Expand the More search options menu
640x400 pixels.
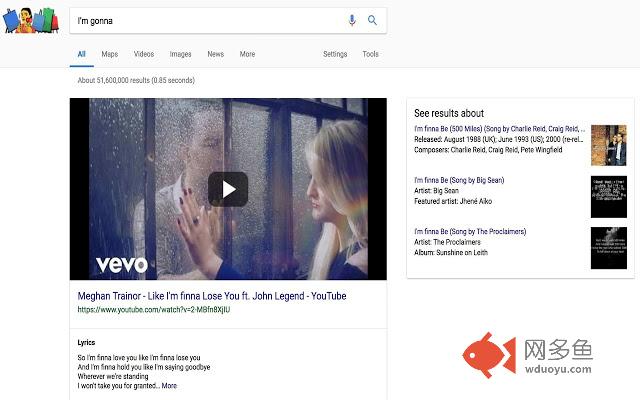(x=247, y=54)
